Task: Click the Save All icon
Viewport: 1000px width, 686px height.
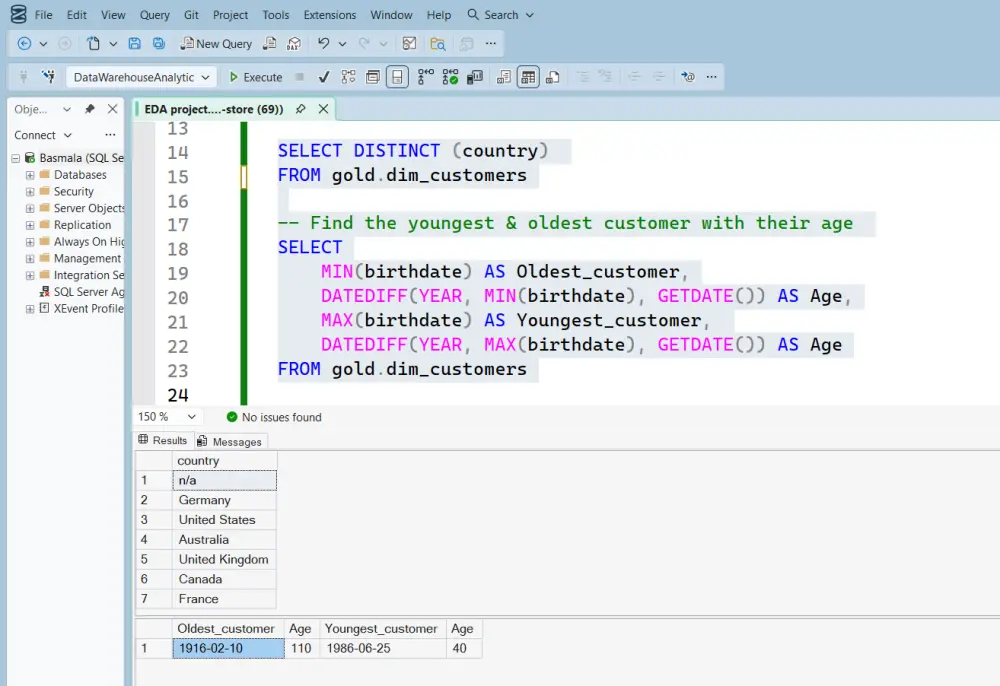Action: tap(159, 43)
